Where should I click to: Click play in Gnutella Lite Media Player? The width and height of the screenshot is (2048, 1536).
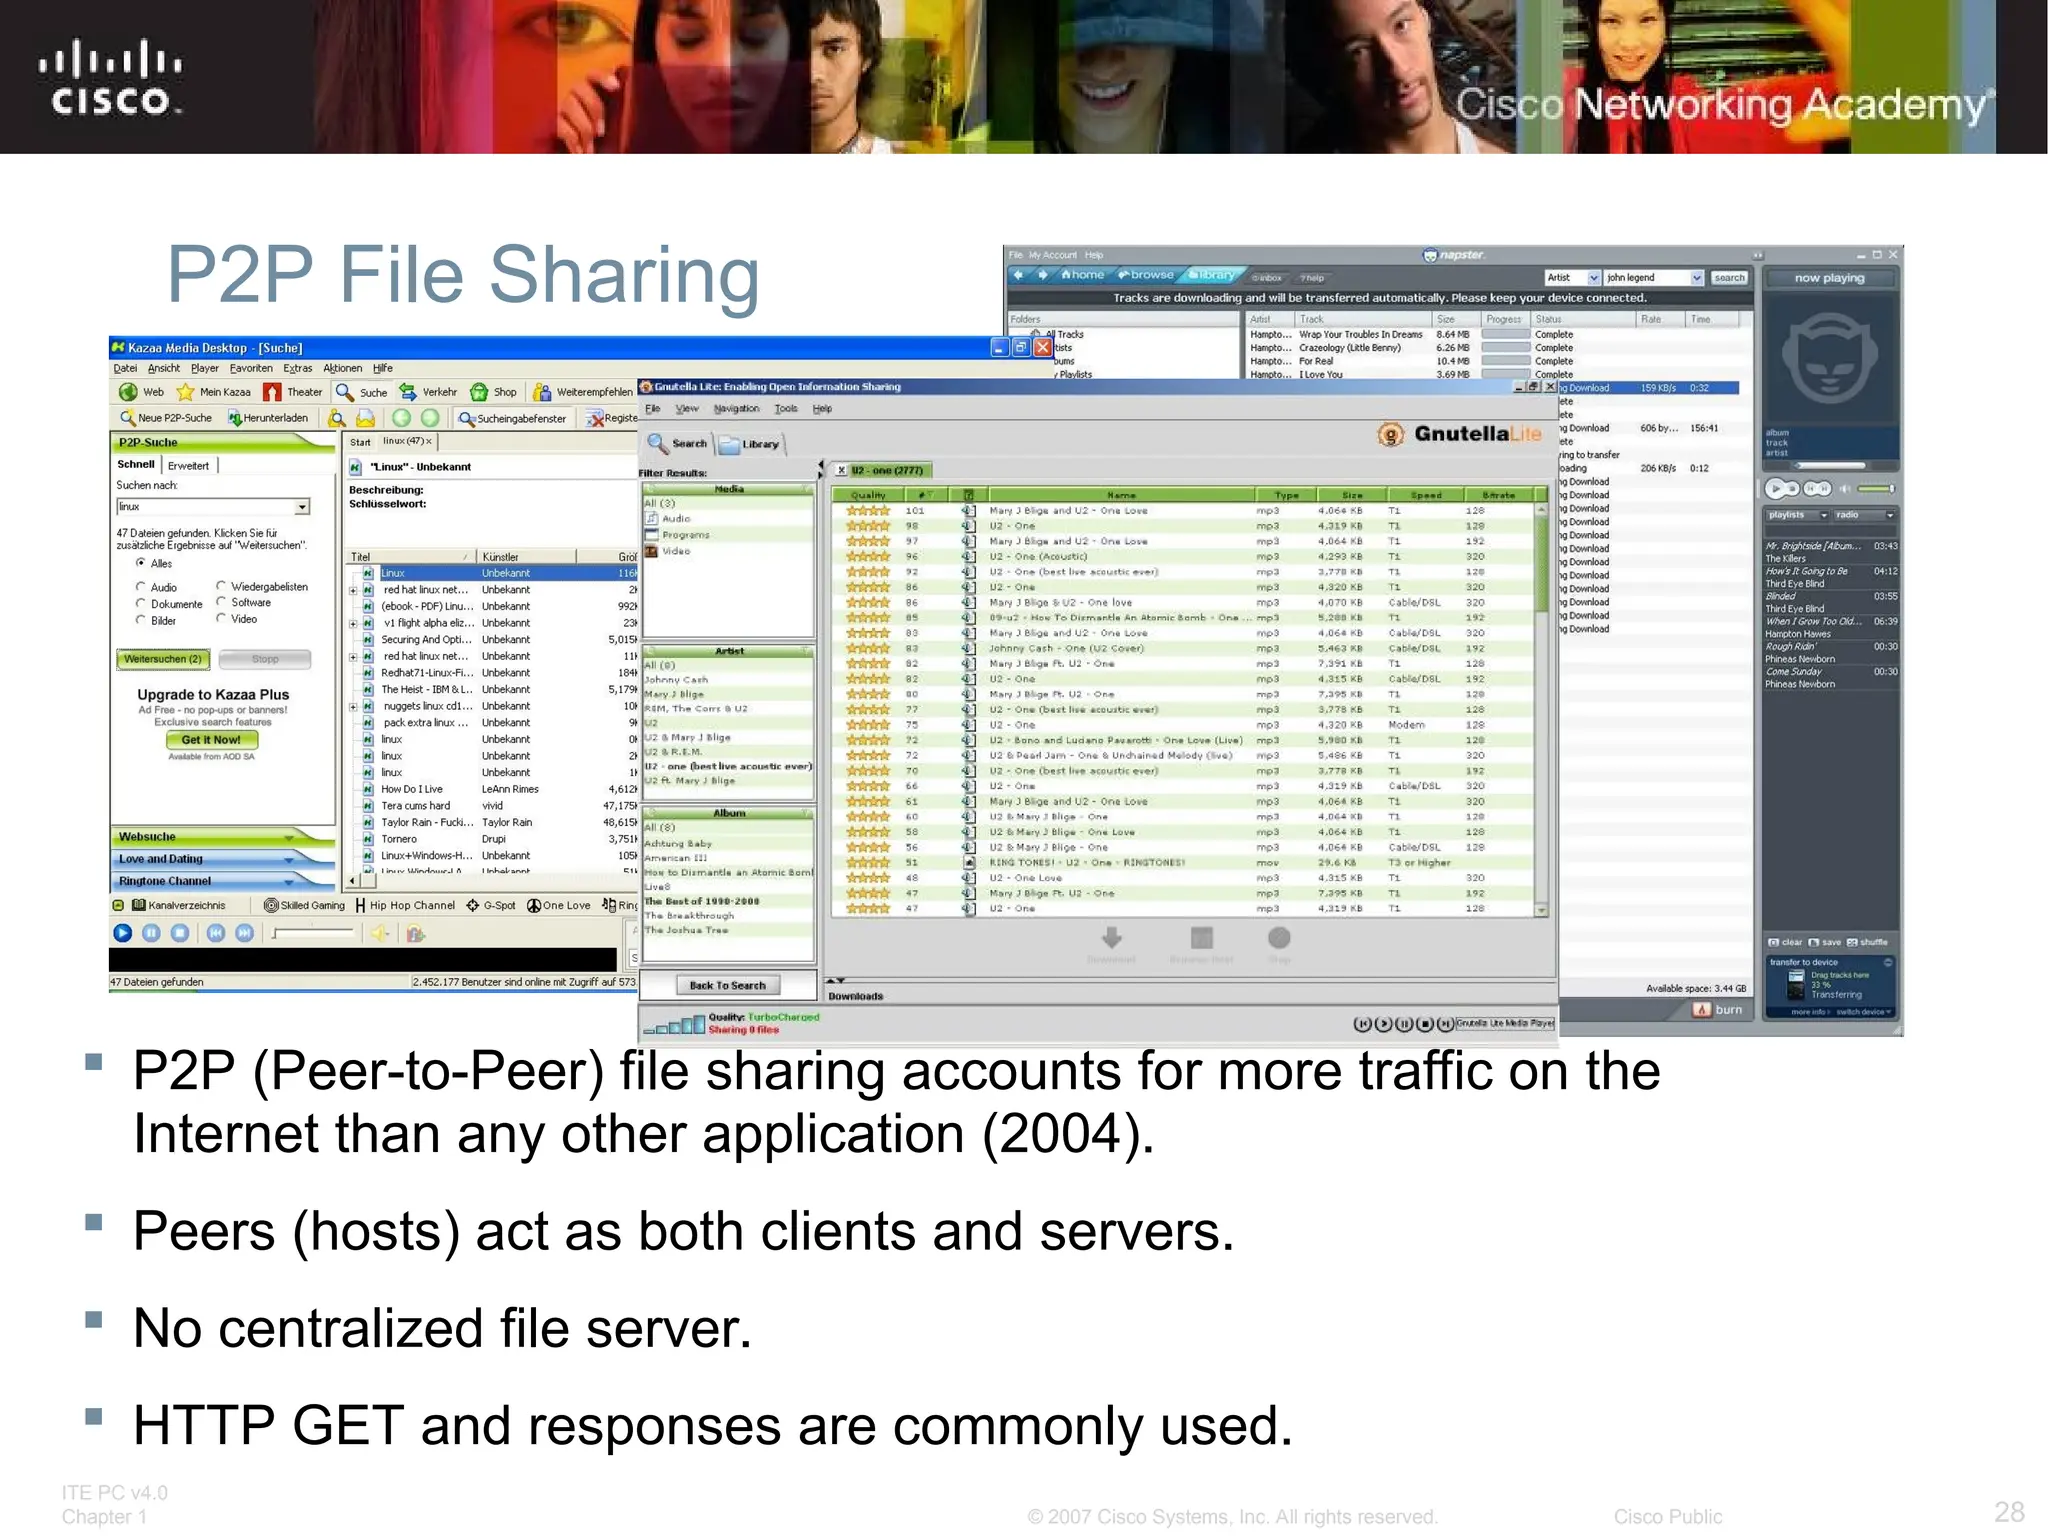click(1383, 1024)
